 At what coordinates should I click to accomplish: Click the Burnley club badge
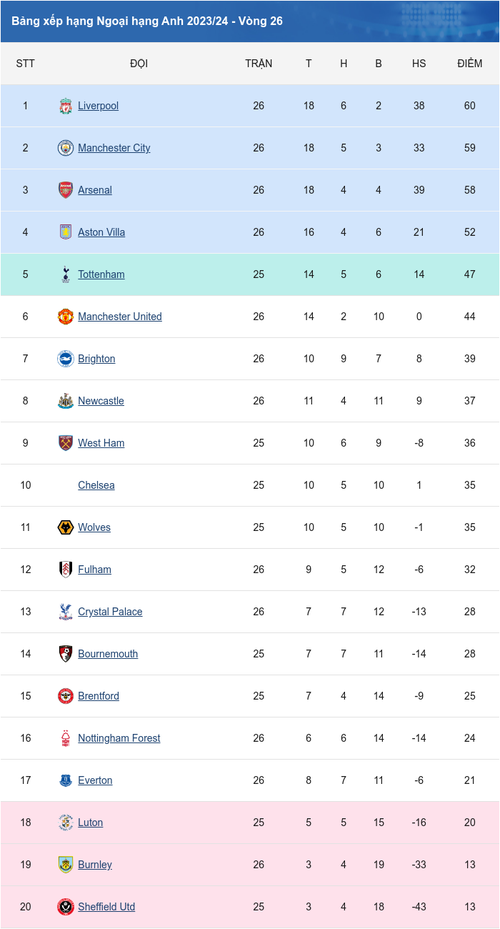point(66,864)
